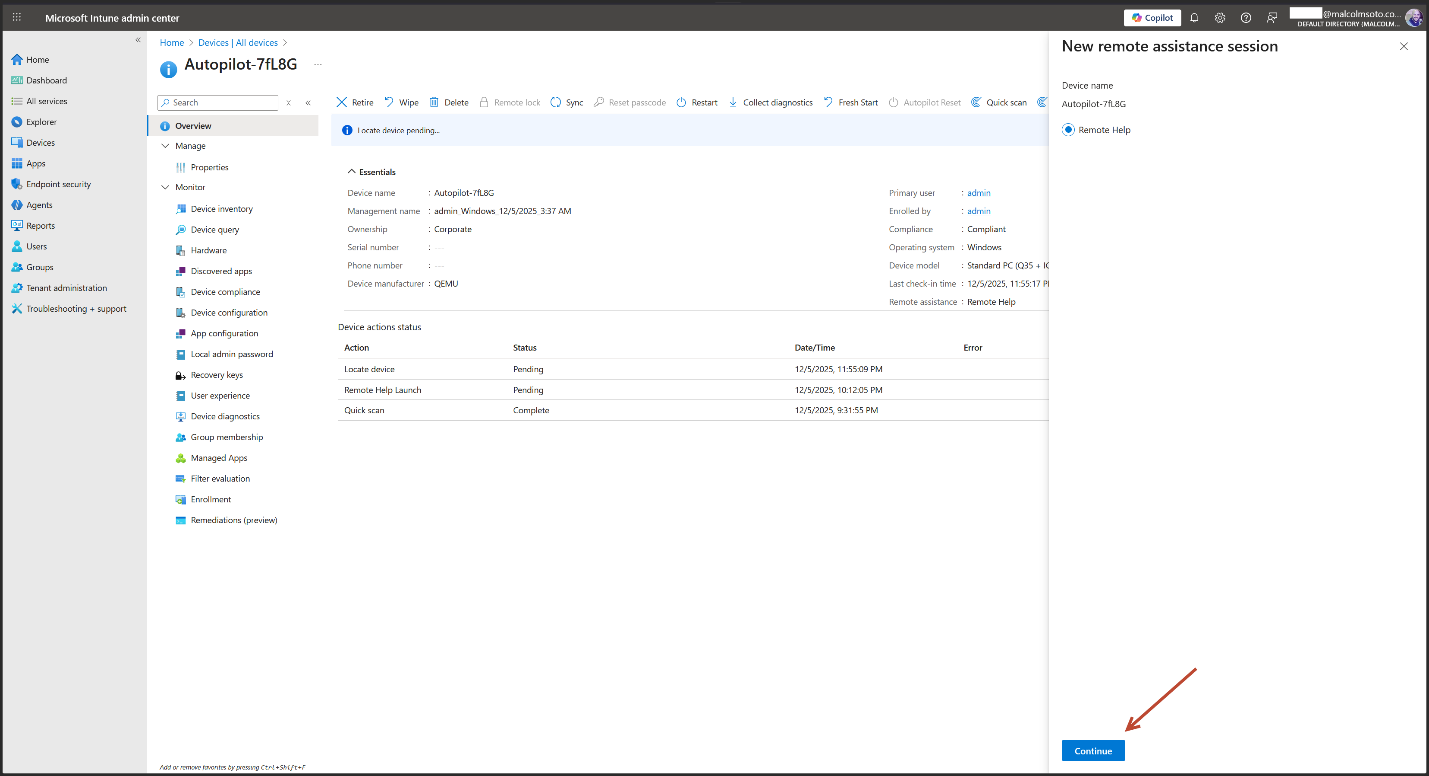
Task: Click the Fresh Start toolbar icon
Action: 828,102
